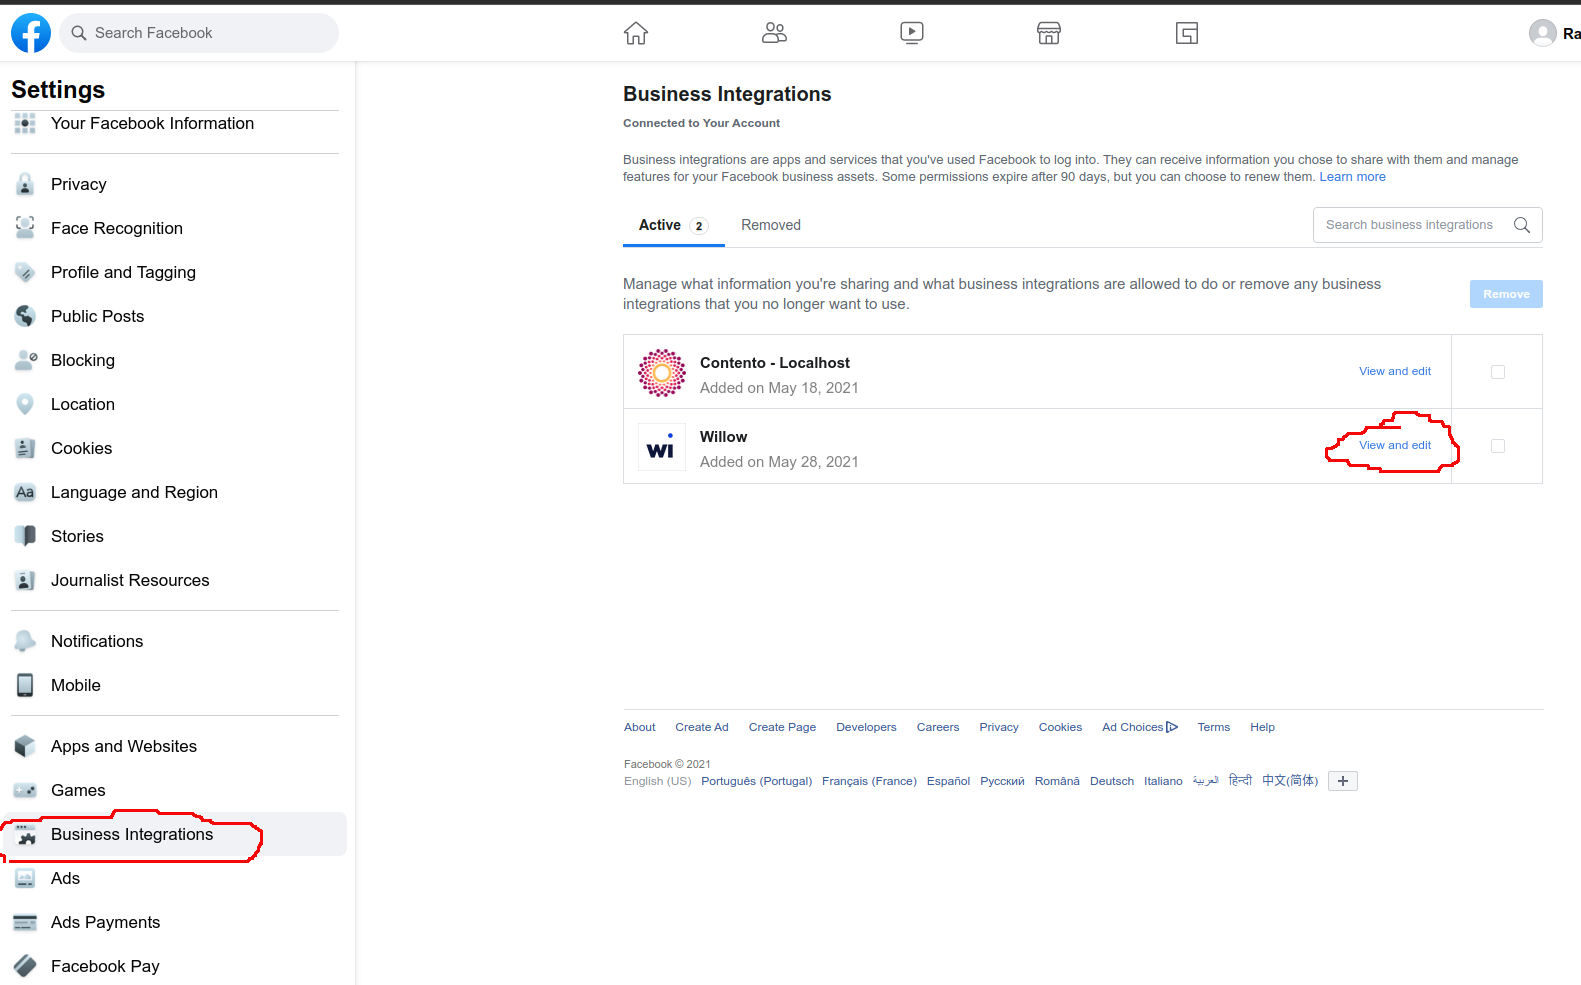The image size is (1581, 985).
Task: Open the Help footer link
Action: 1262,727
